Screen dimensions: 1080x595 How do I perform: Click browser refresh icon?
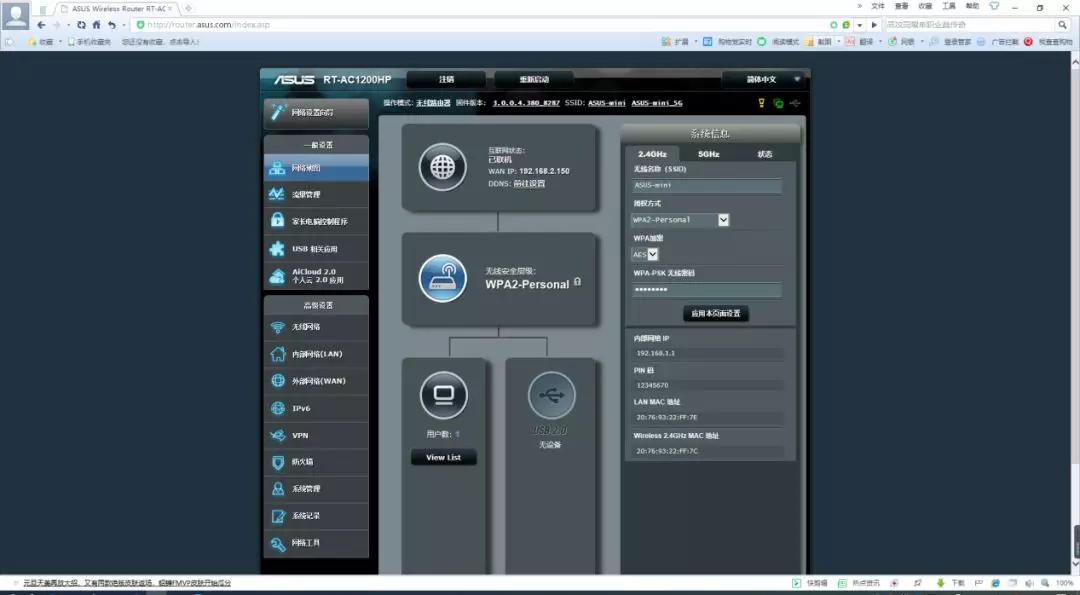click(81, 25)
